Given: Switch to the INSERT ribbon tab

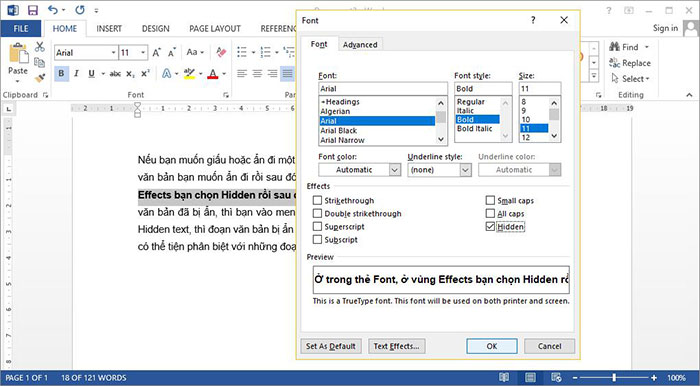Looking at the screenshot, I should pyautogui.click(x=109, y=29).
